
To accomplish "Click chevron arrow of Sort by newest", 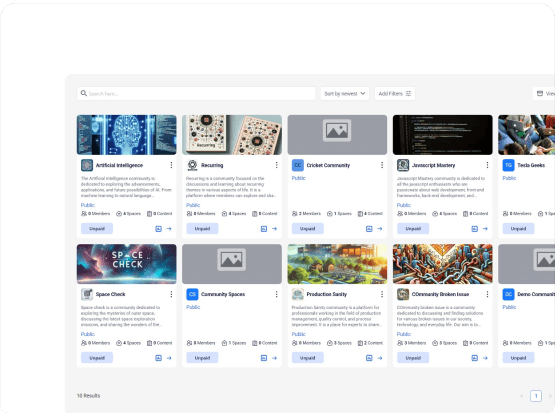I will (x=363, y=93).
